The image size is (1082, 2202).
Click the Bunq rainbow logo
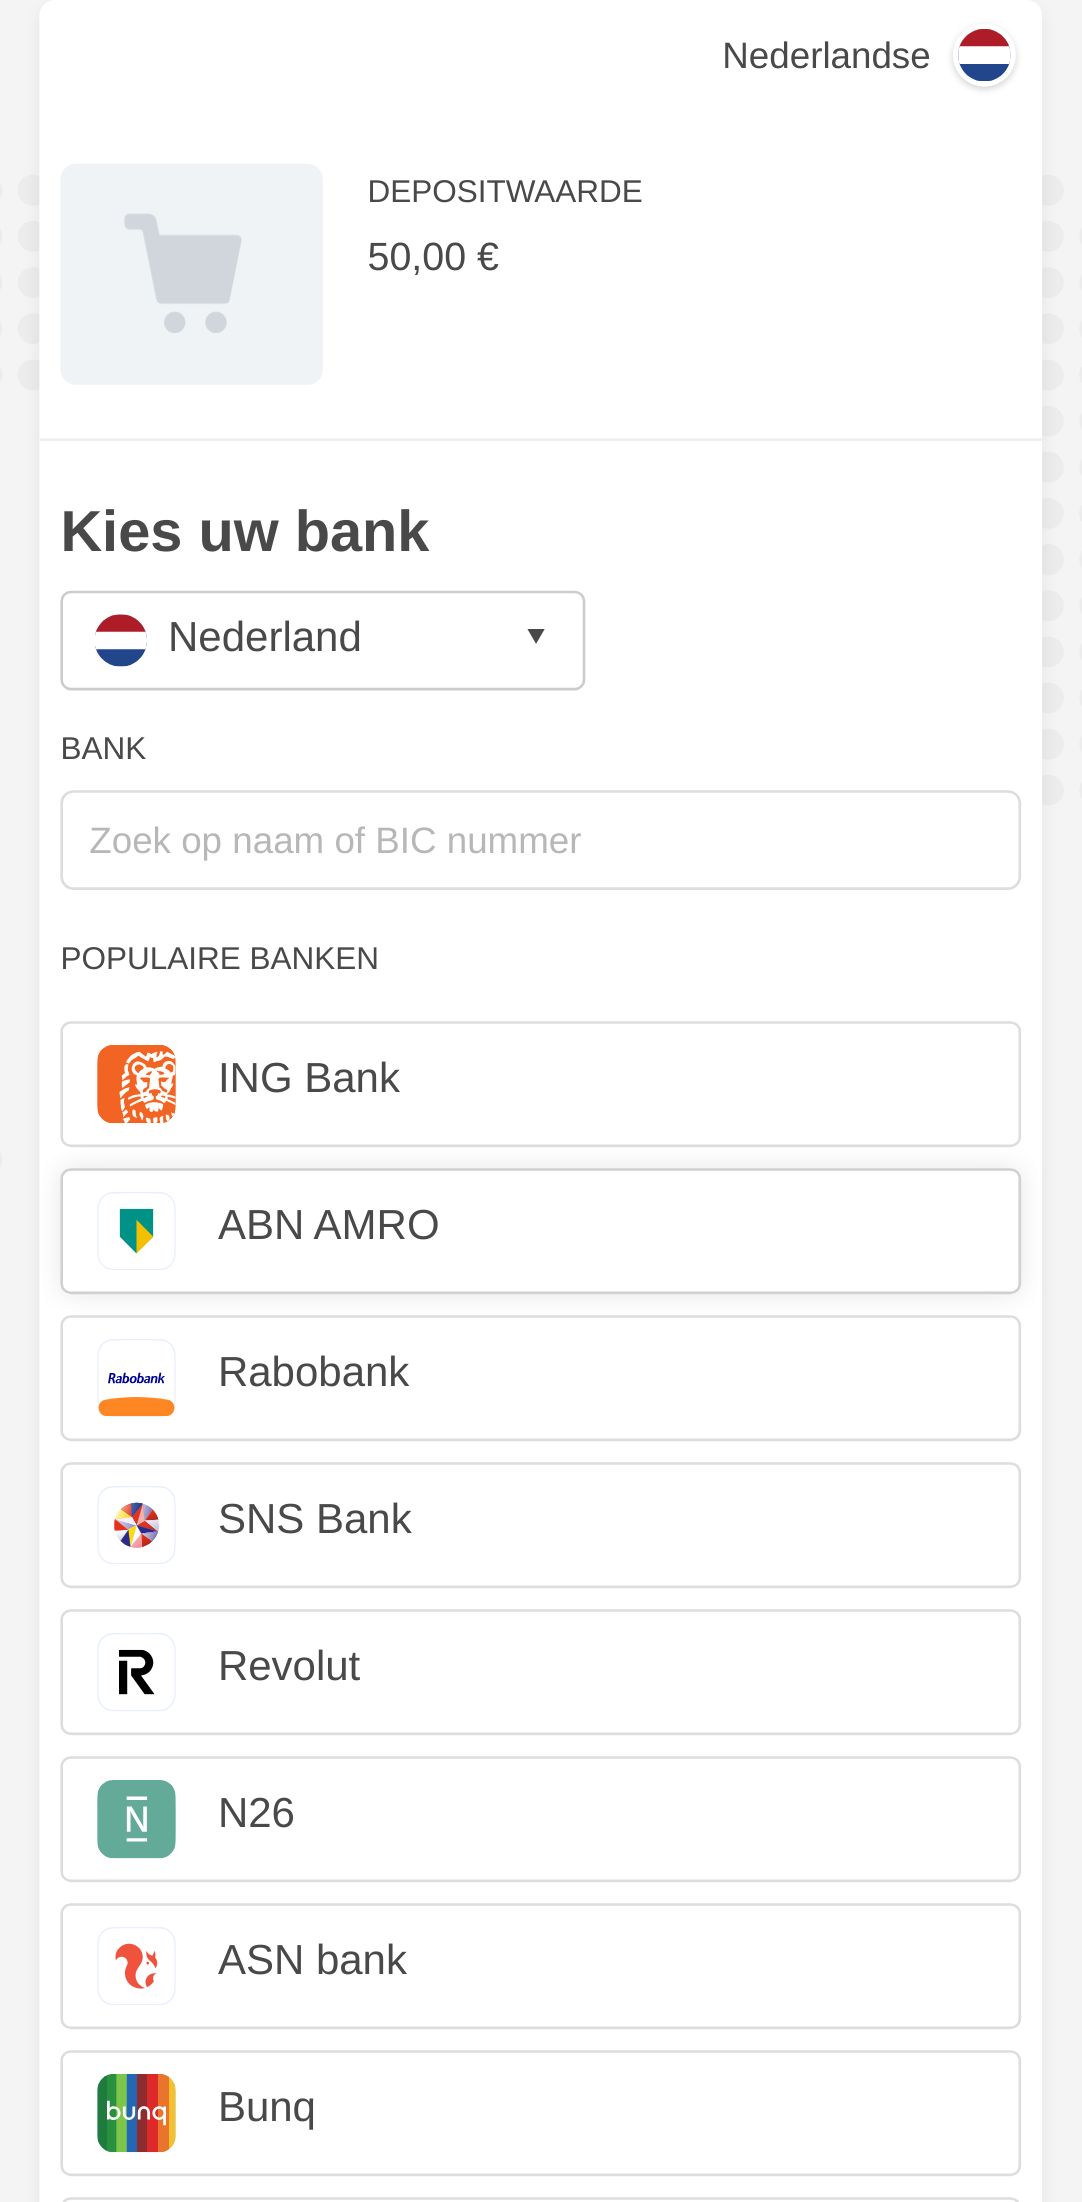pyautogui.click(x=136, y=2113)
